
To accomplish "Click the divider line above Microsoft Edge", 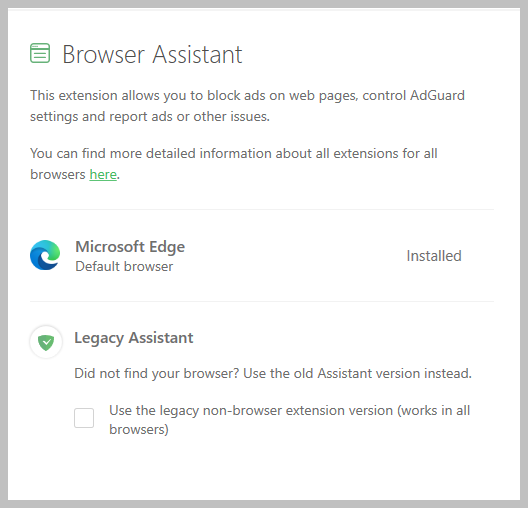I will [x=262, y=209].
